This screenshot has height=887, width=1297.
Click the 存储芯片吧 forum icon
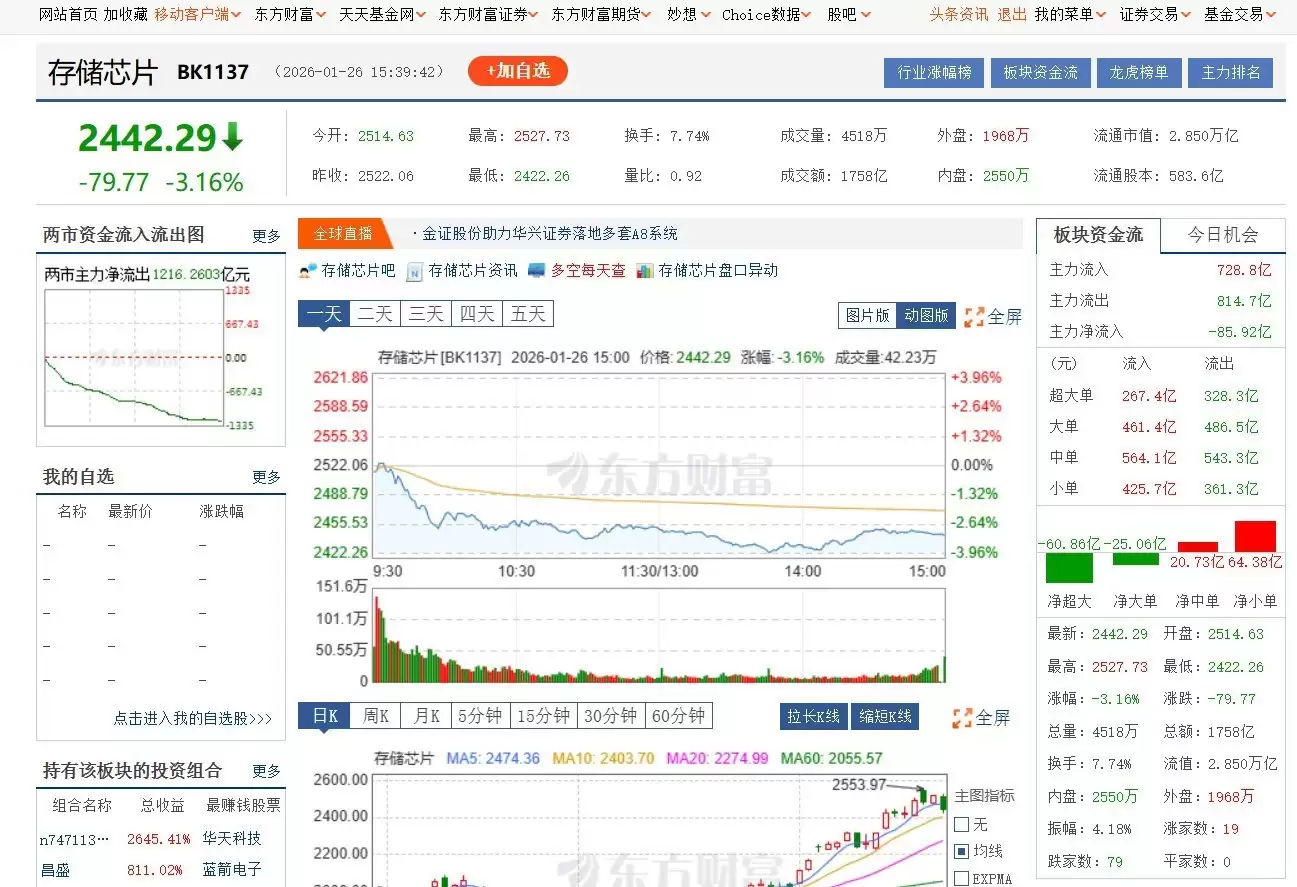pyautogui.click(x=308, y=271)
